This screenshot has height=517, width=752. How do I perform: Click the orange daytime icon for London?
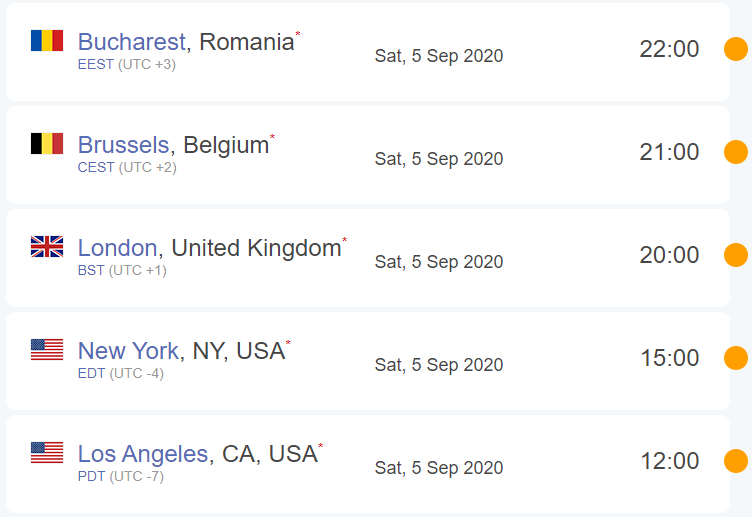pos(736,255)
